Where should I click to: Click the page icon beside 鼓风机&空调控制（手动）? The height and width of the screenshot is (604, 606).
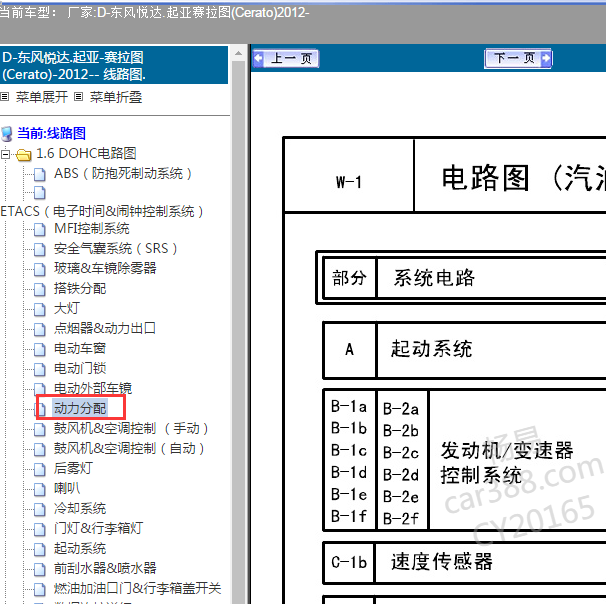(x=39, y=429)
